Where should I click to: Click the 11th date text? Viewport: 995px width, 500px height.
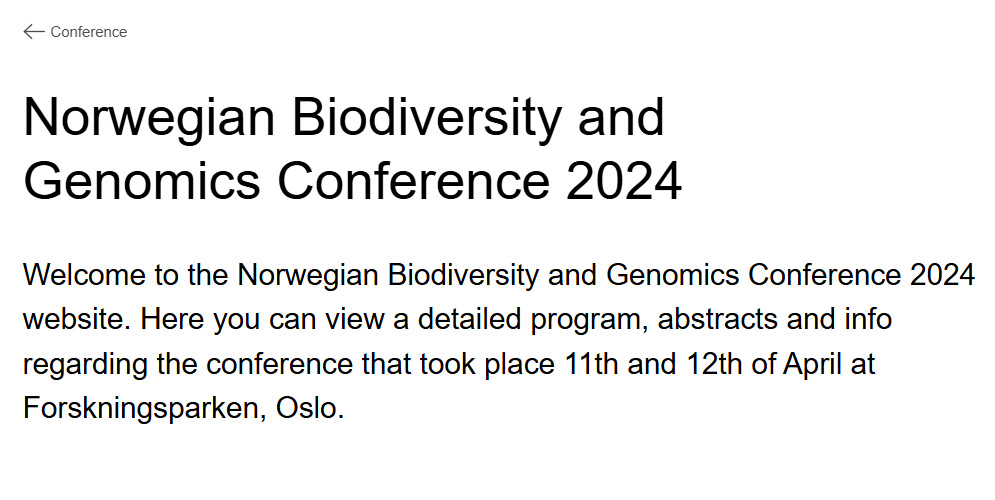click(591, 365)
